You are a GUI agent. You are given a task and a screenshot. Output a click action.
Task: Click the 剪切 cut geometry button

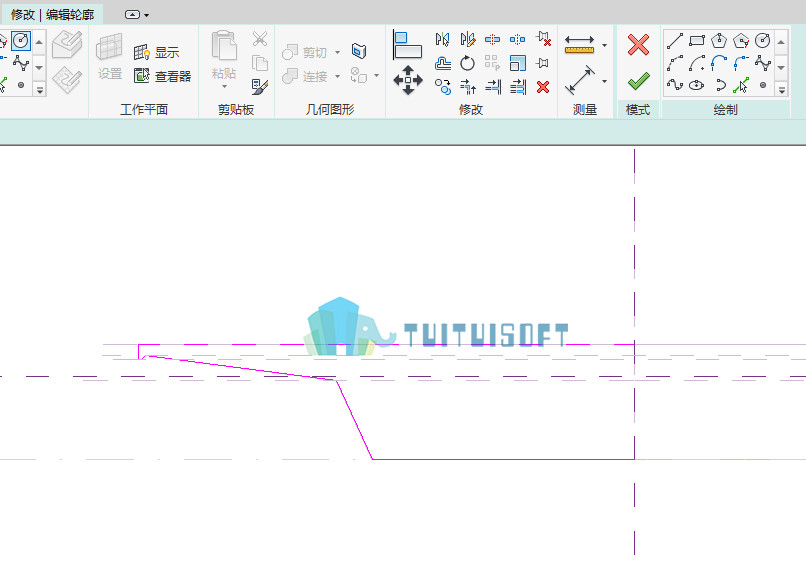(x=305, y=52)
